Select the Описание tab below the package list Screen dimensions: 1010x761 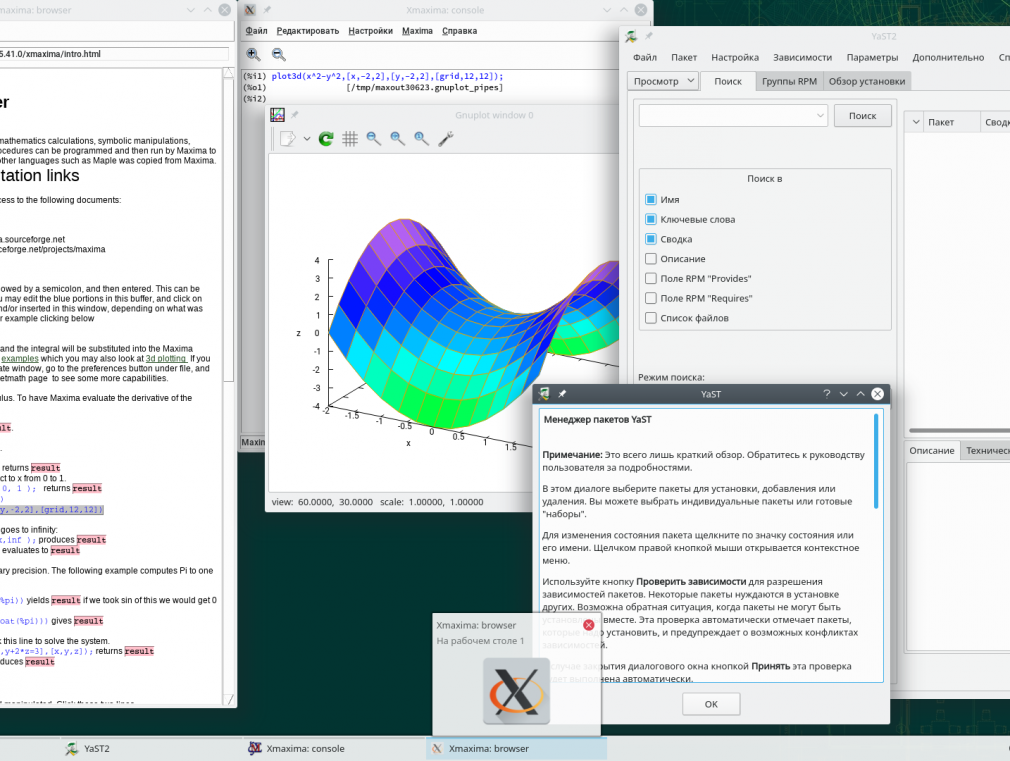(931, 450)
